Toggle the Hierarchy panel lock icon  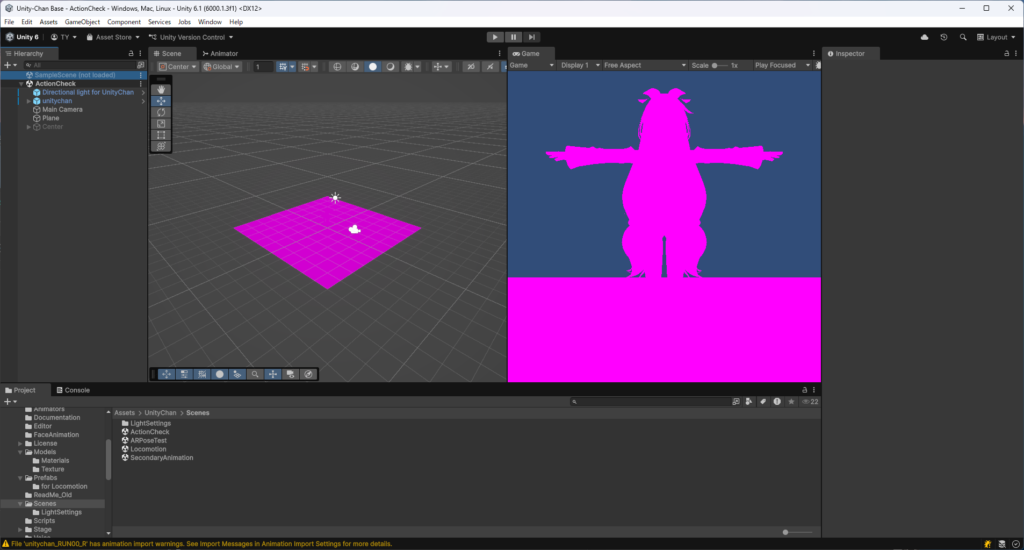(x=131, y=53)
